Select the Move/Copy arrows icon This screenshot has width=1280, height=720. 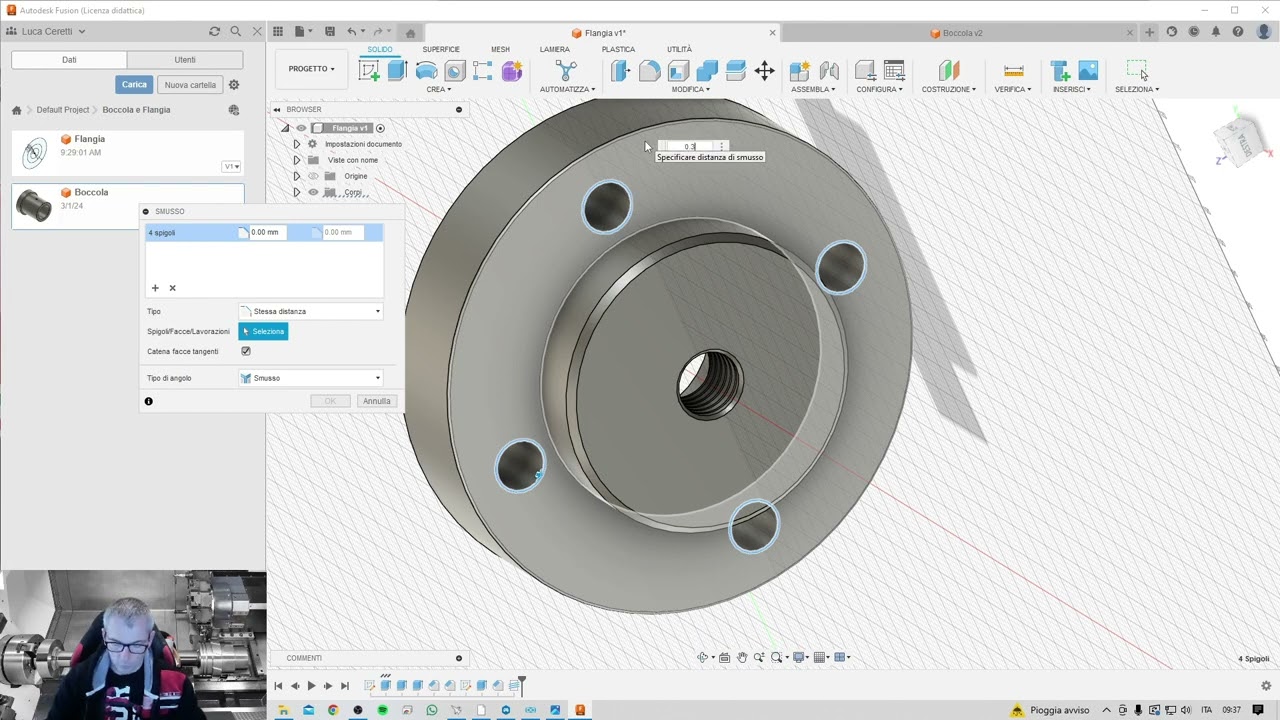(764, 70)
